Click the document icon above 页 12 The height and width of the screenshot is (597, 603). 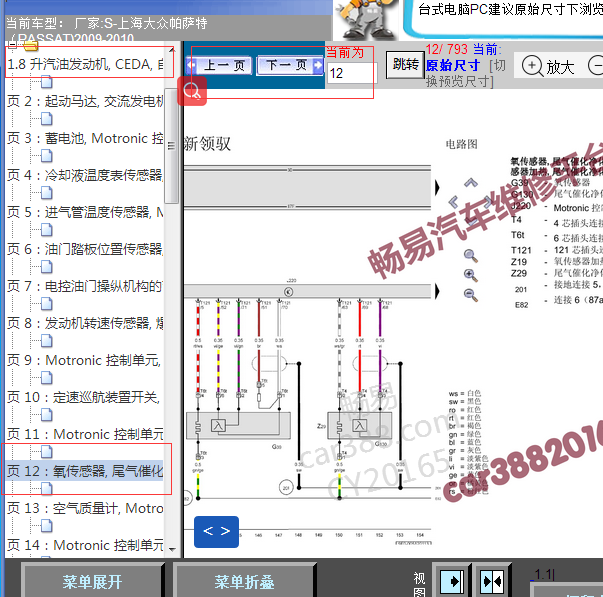click(47, 452)
